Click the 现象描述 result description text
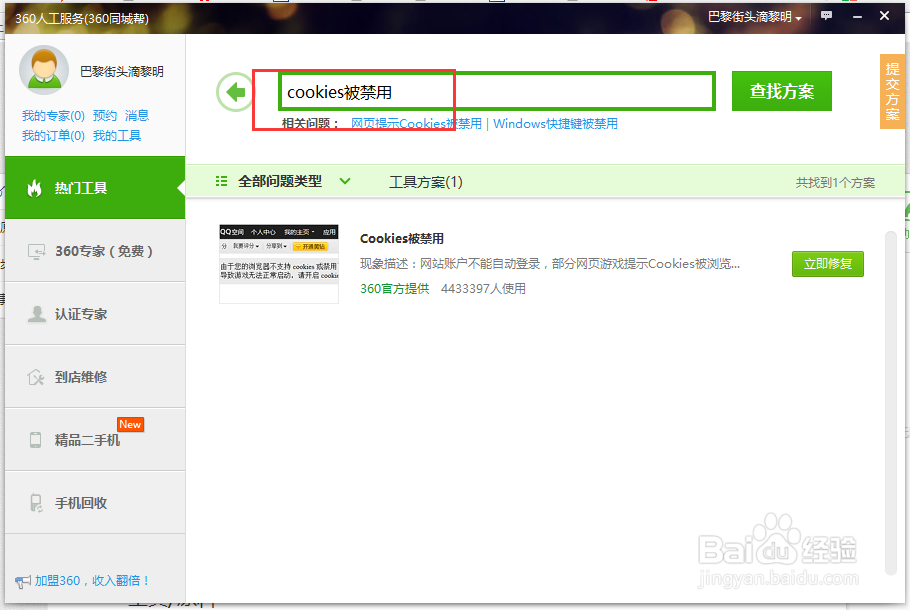Screen dimensions: 910x610 (550, 264)
